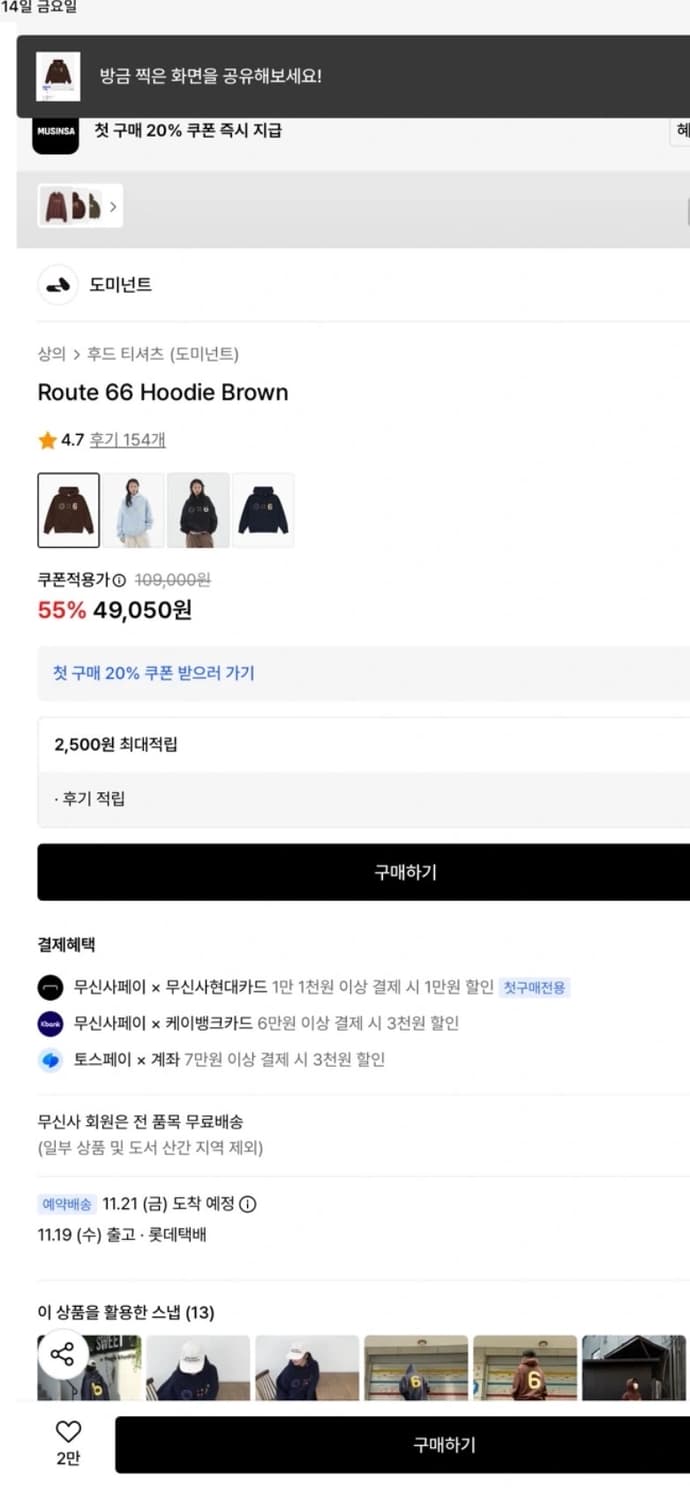Click the MUSINSA logo icon

(55, 133)
